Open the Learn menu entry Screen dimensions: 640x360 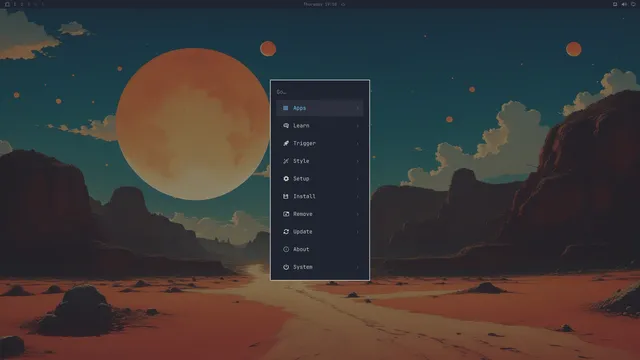coord(320,126)
